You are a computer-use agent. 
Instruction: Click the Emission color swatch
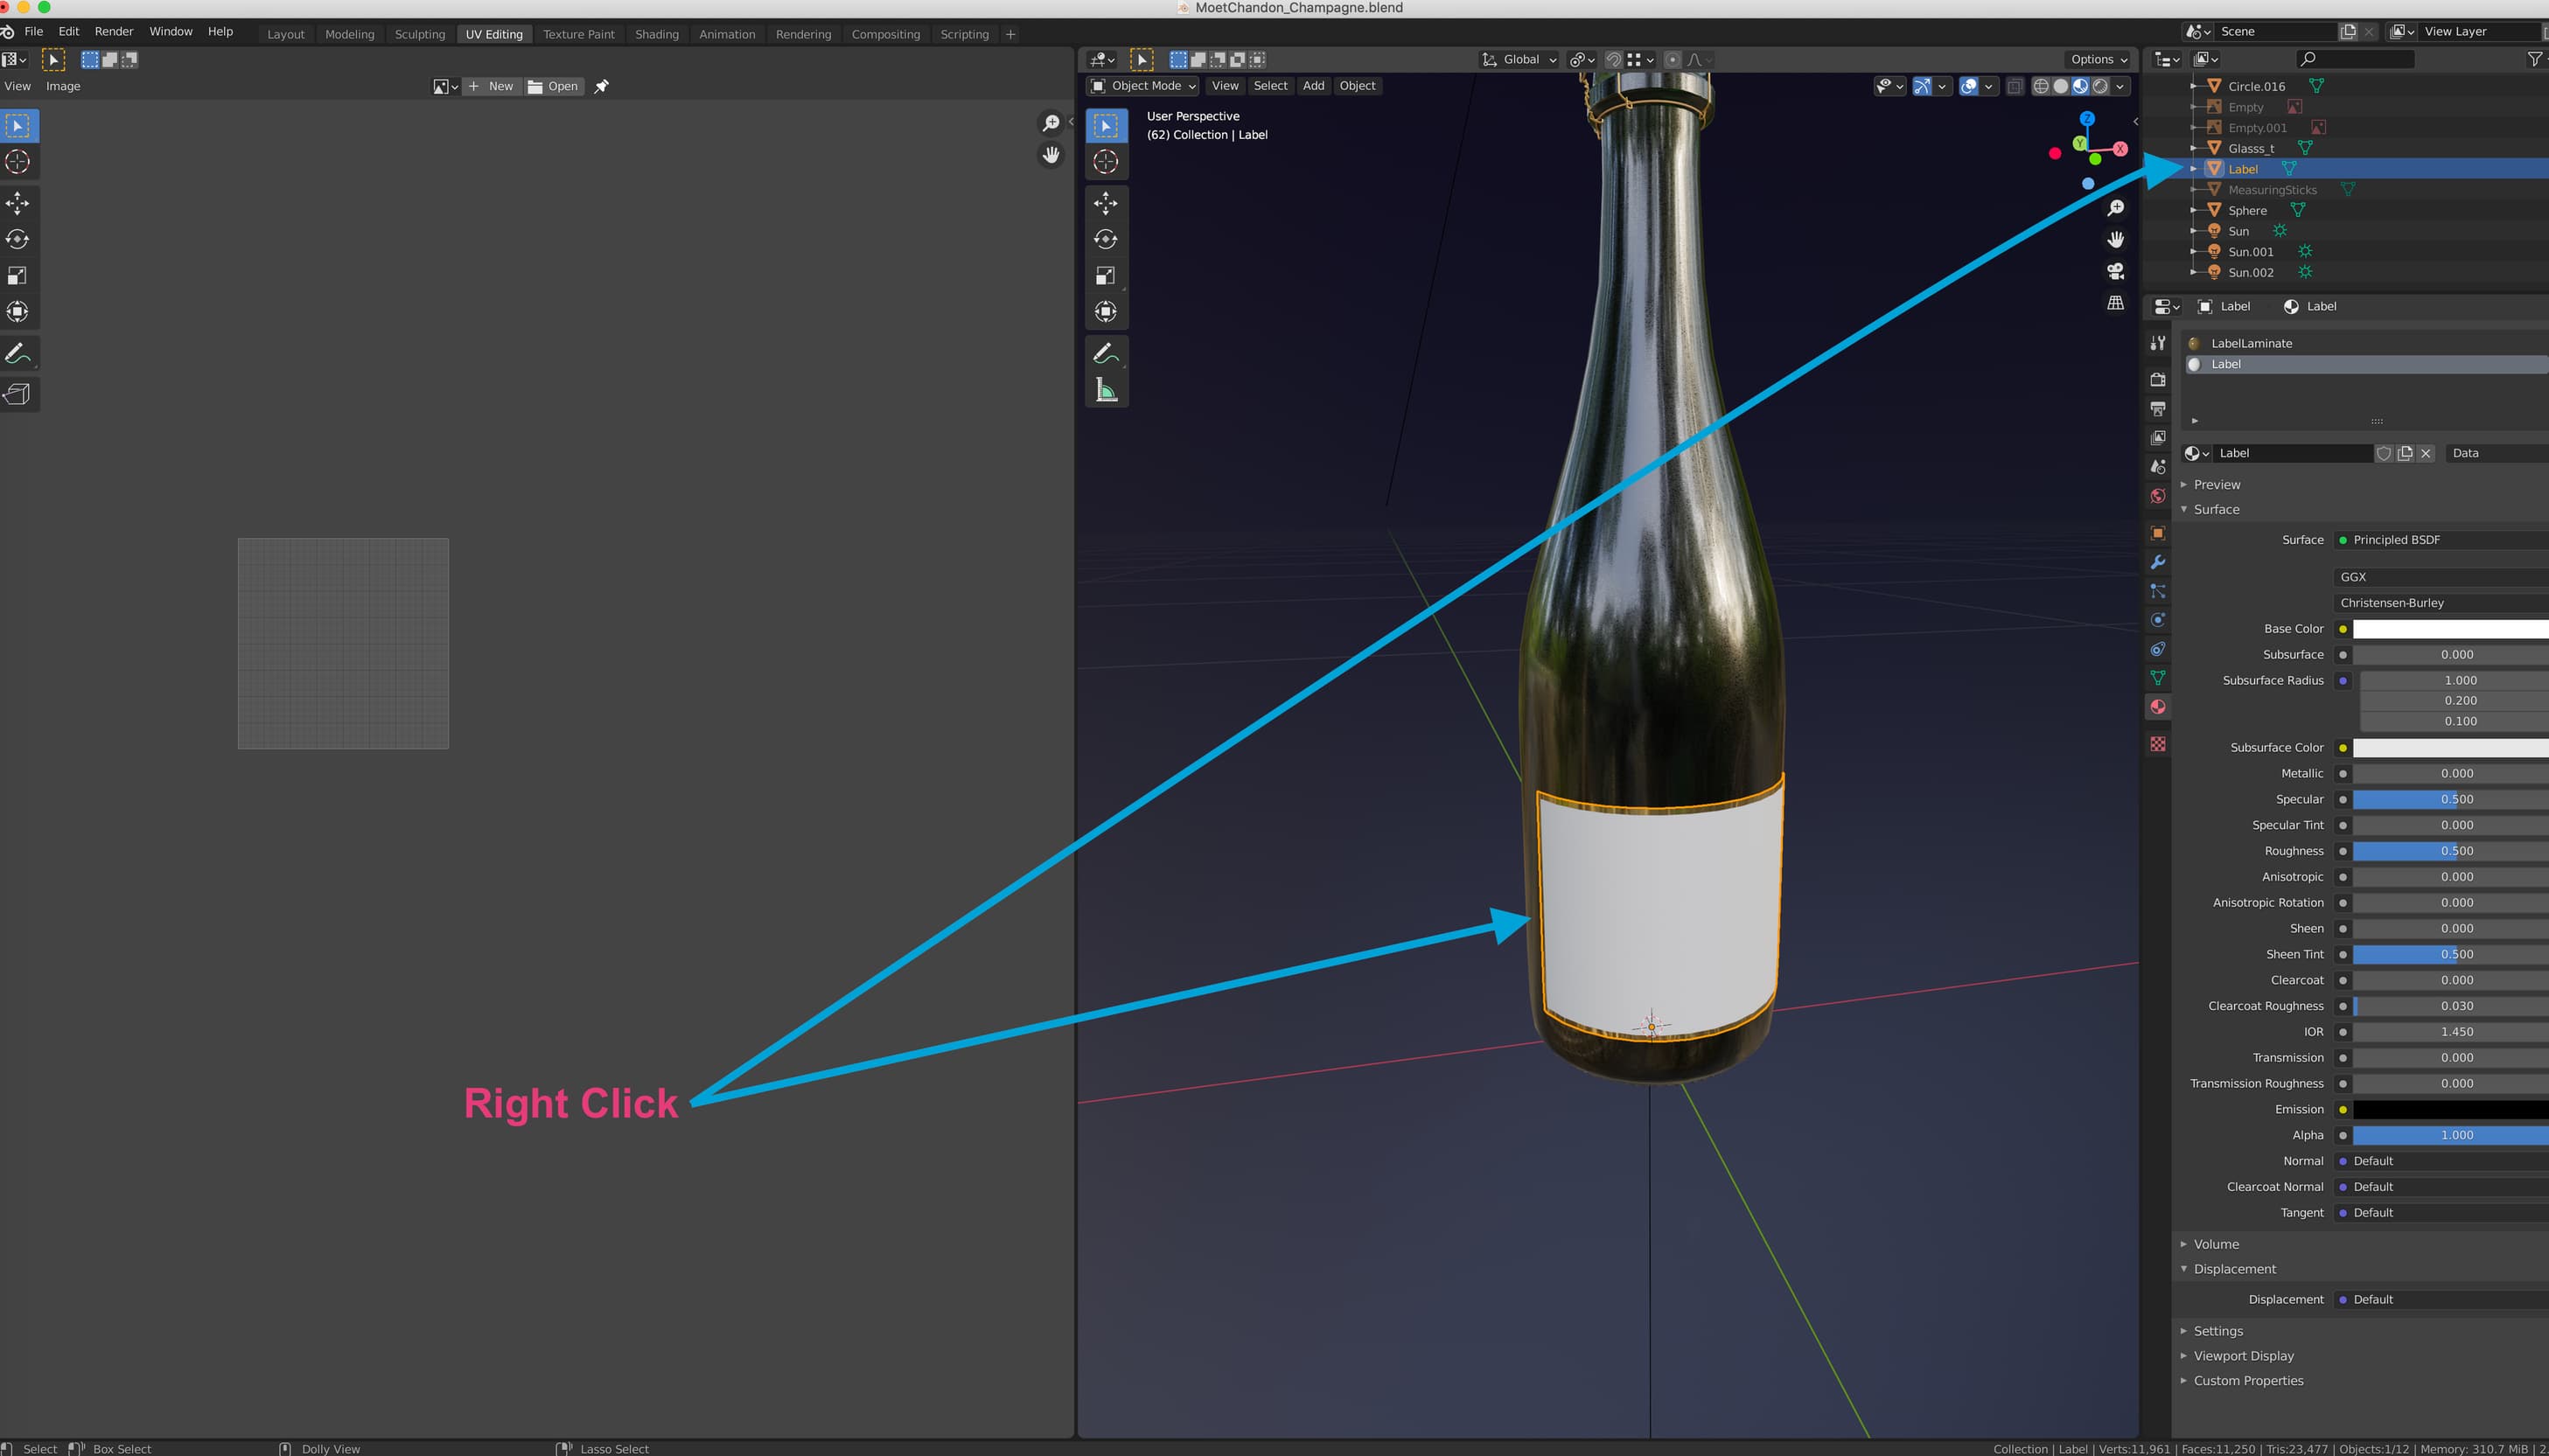(x=2450, y=1110)
